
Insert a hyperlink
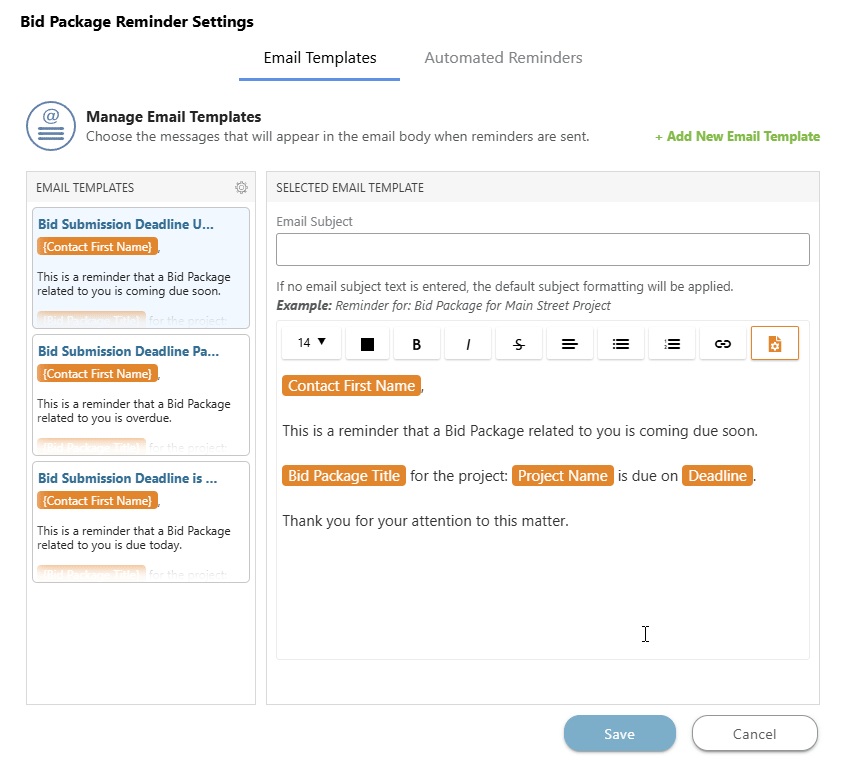pos(723,344)
